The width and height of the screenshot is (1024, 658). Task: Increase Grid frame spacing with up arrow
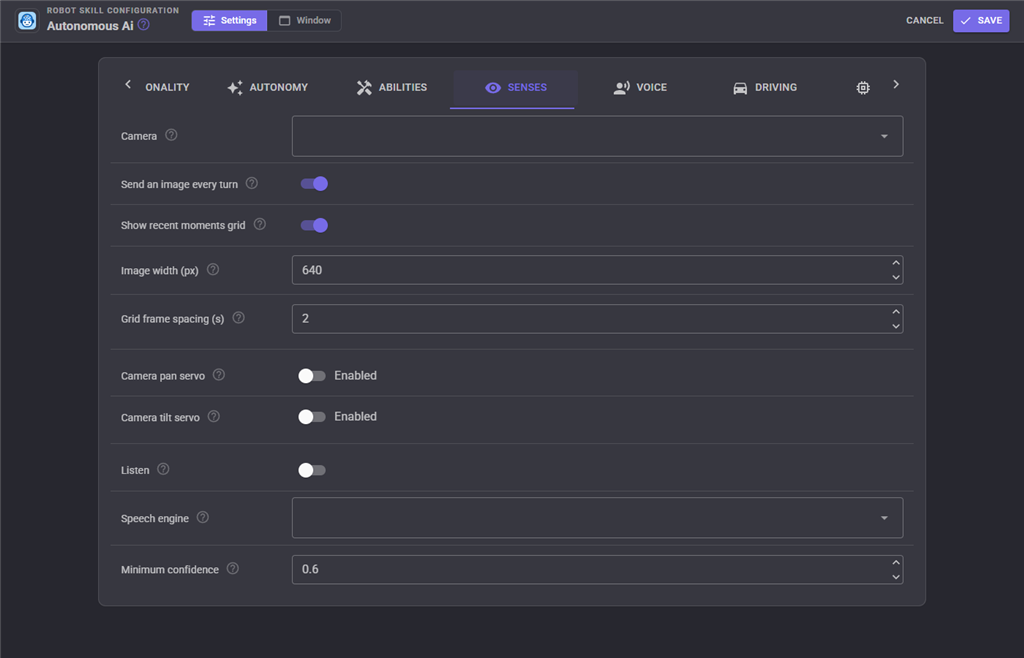[895, 312]
